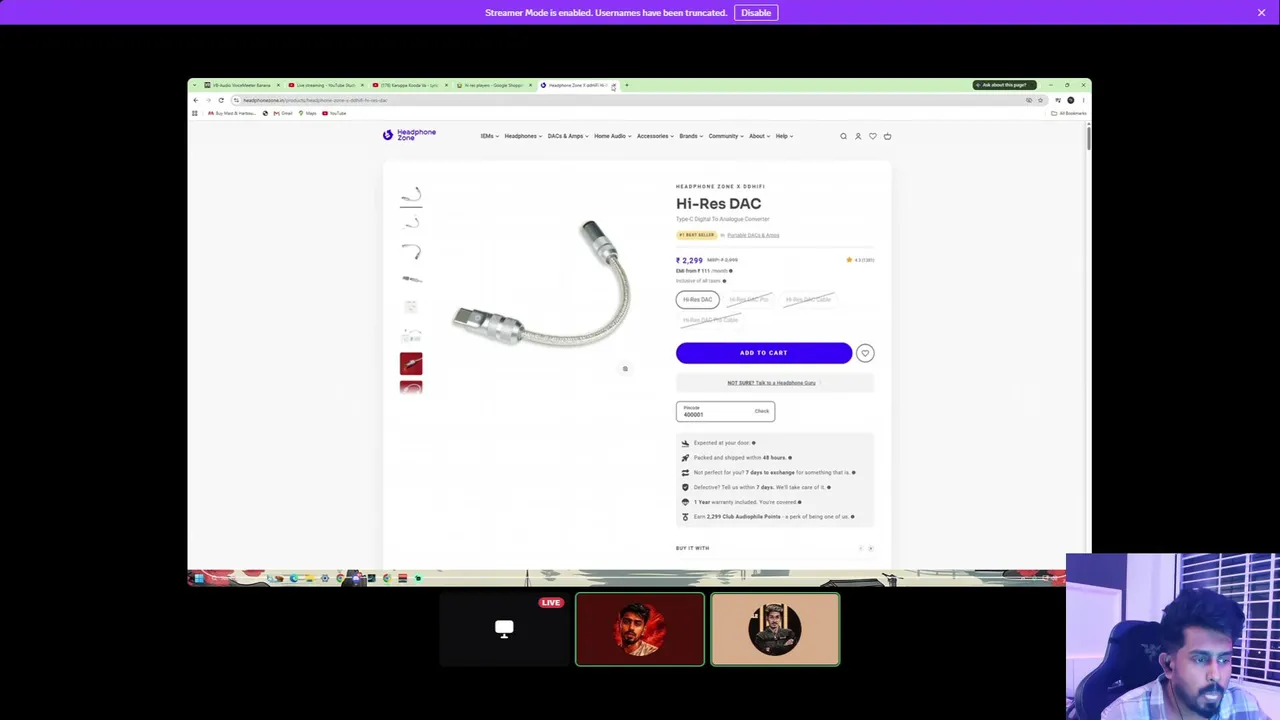Open the account profile icon in site header
Image resolution: width=1280 pixels, height=720 pixels.
click(858, 136)
